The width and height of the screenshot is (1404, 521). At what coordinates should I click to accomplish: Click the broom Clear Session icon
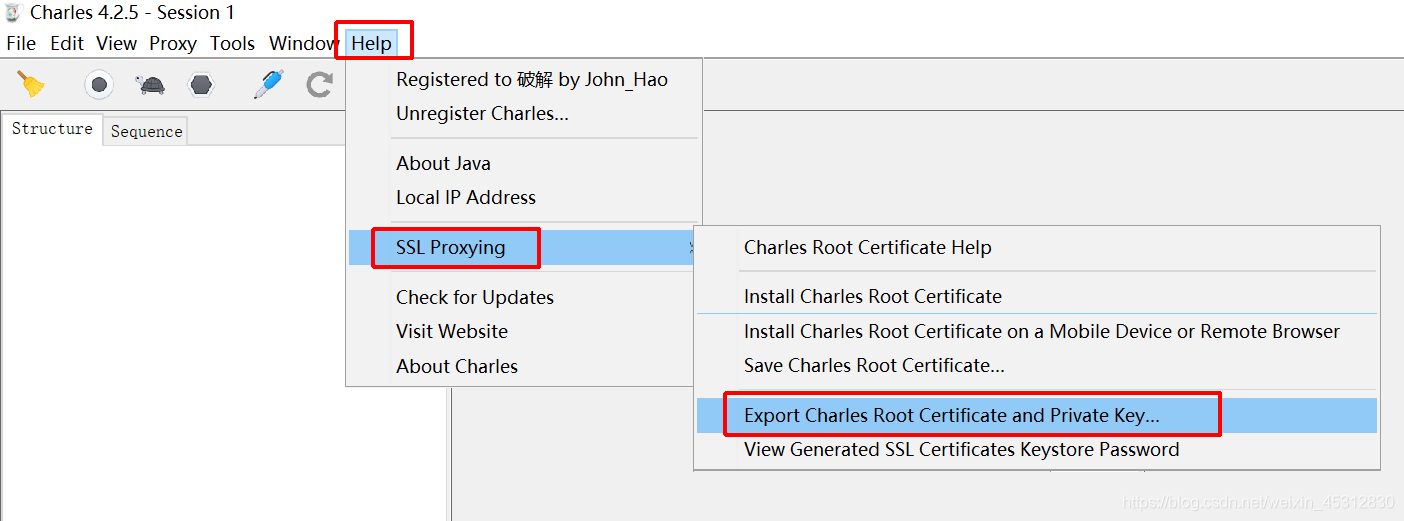click(31, 84)
